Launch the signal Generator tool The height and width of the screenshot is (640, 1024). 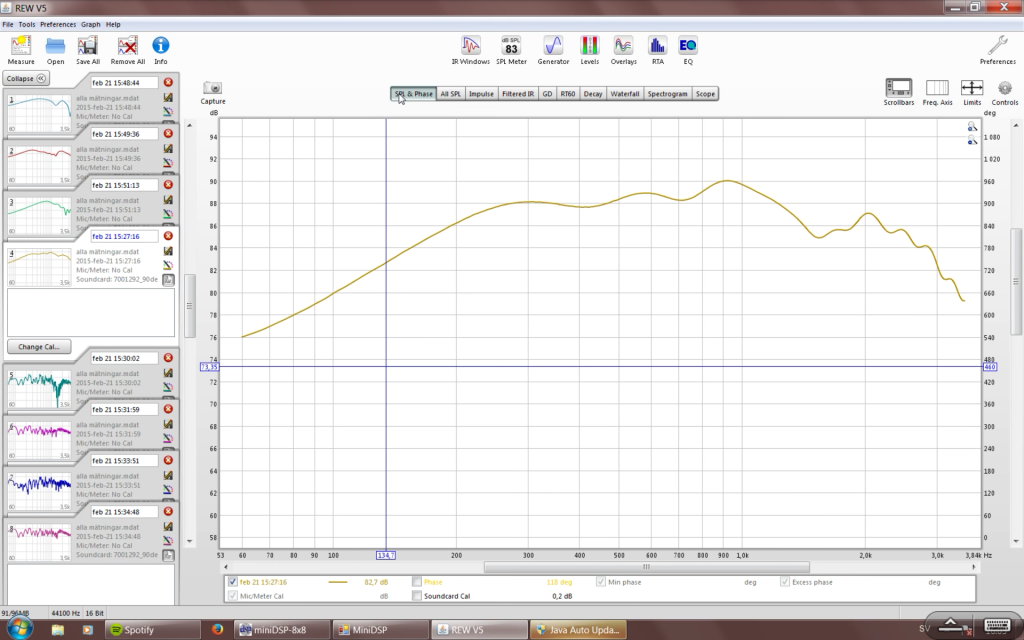553,50
